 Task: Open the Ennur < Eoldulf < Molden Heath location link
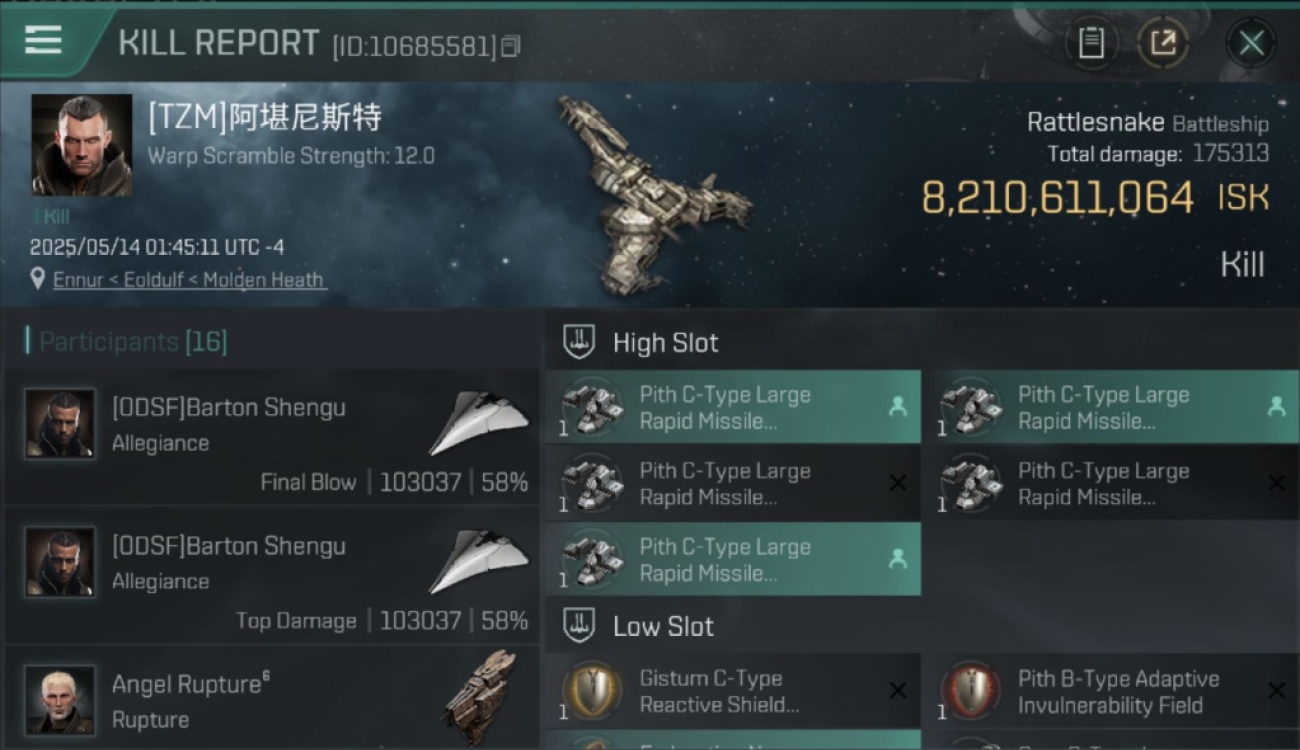click(x=190, y=280)
